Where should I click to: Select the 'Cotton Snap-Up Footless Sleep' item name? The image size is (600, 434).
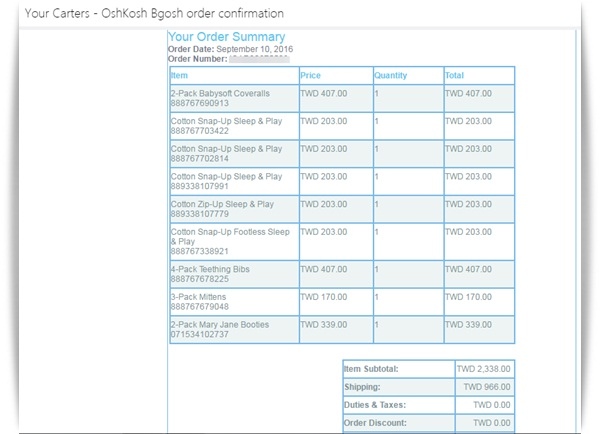pyautogui.click(x=230, y=232)
